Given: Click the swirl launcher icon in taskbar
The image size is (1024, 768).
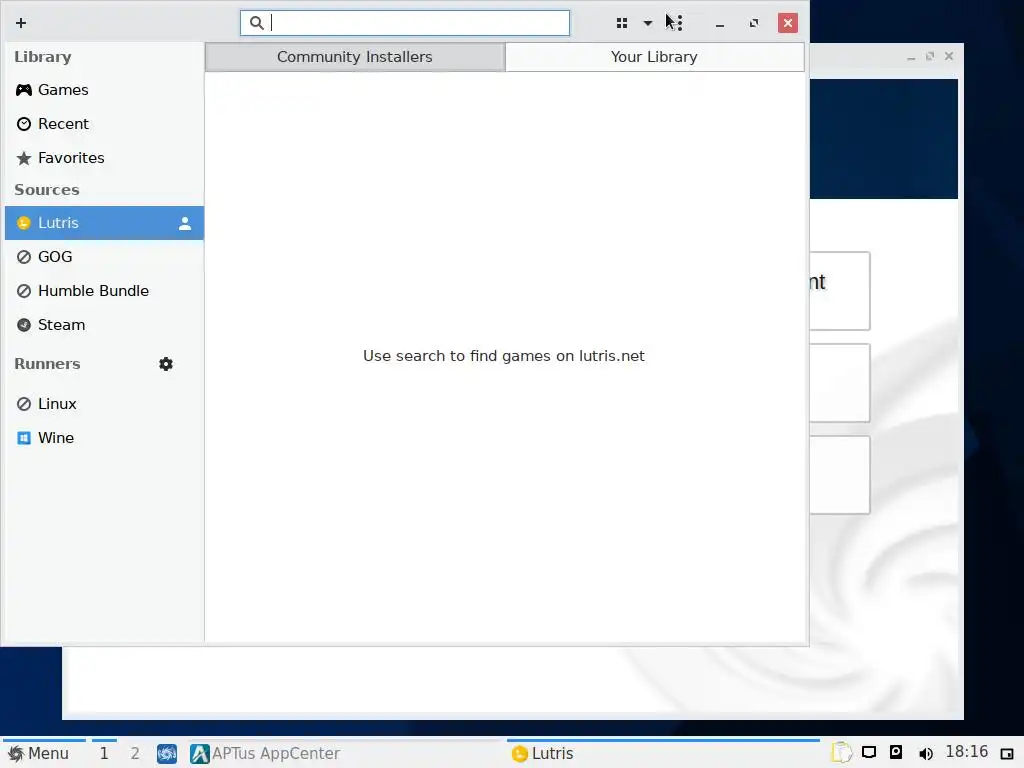Looking at the screenshot, I should pyautogui.click(x=167, y=754).
